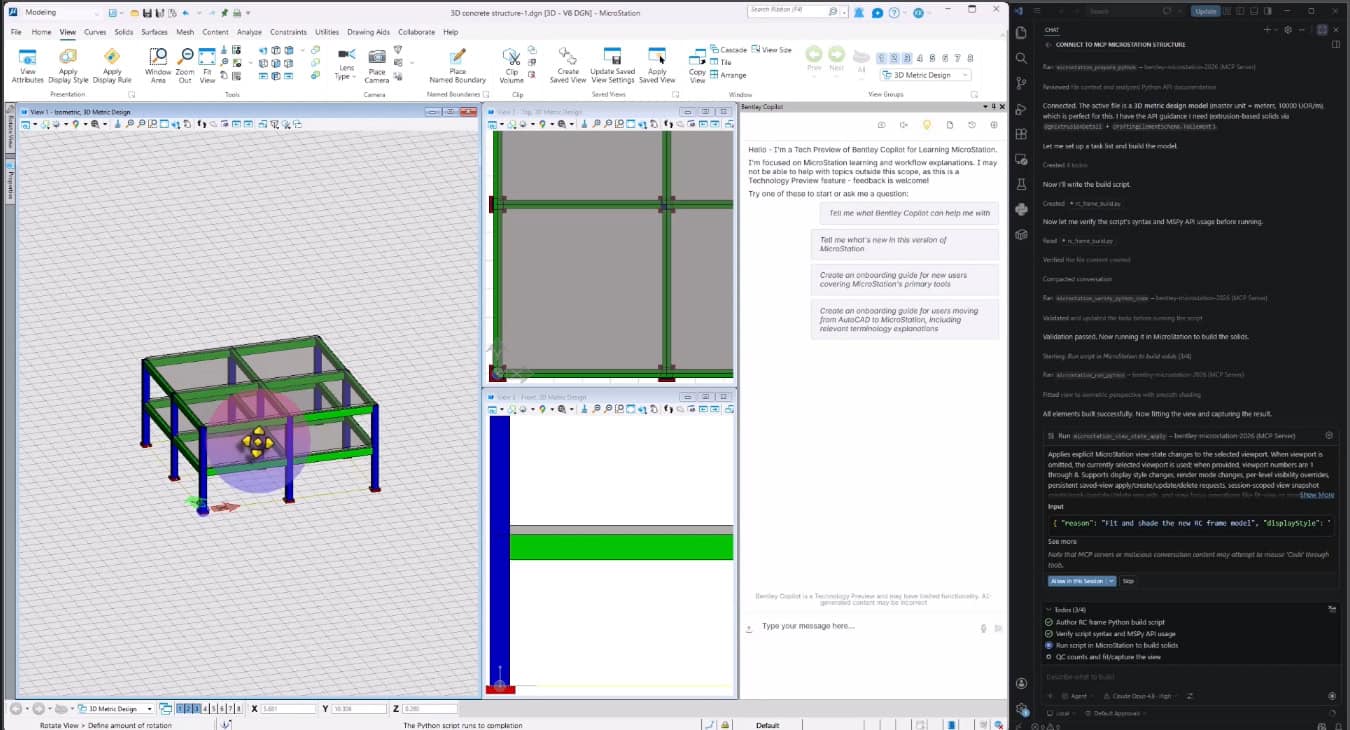Click the Allow in this Session button
The image size is (1350, 730).
[x=1077, y=581]
